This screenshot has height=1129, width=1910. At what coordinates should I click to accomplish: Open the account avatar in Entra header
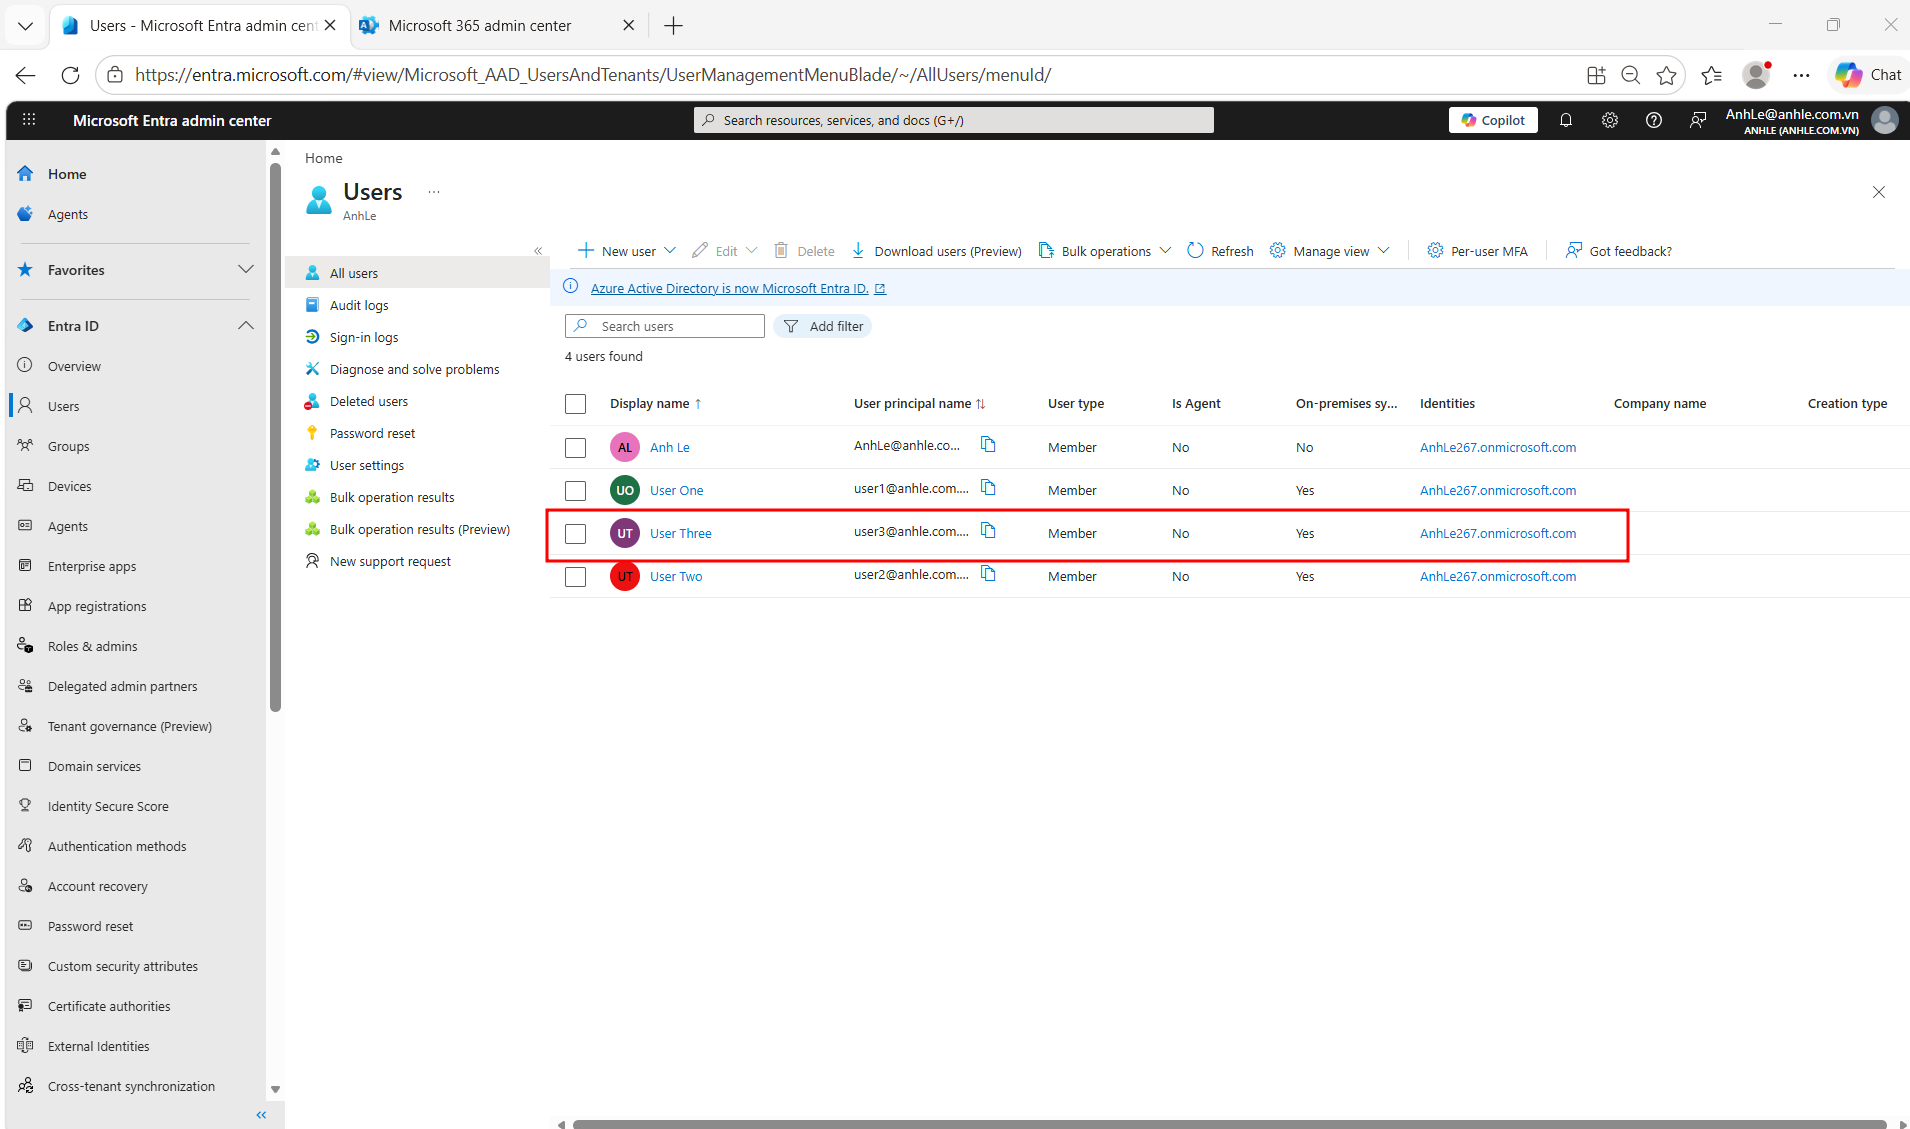(x=1885, y=120)
